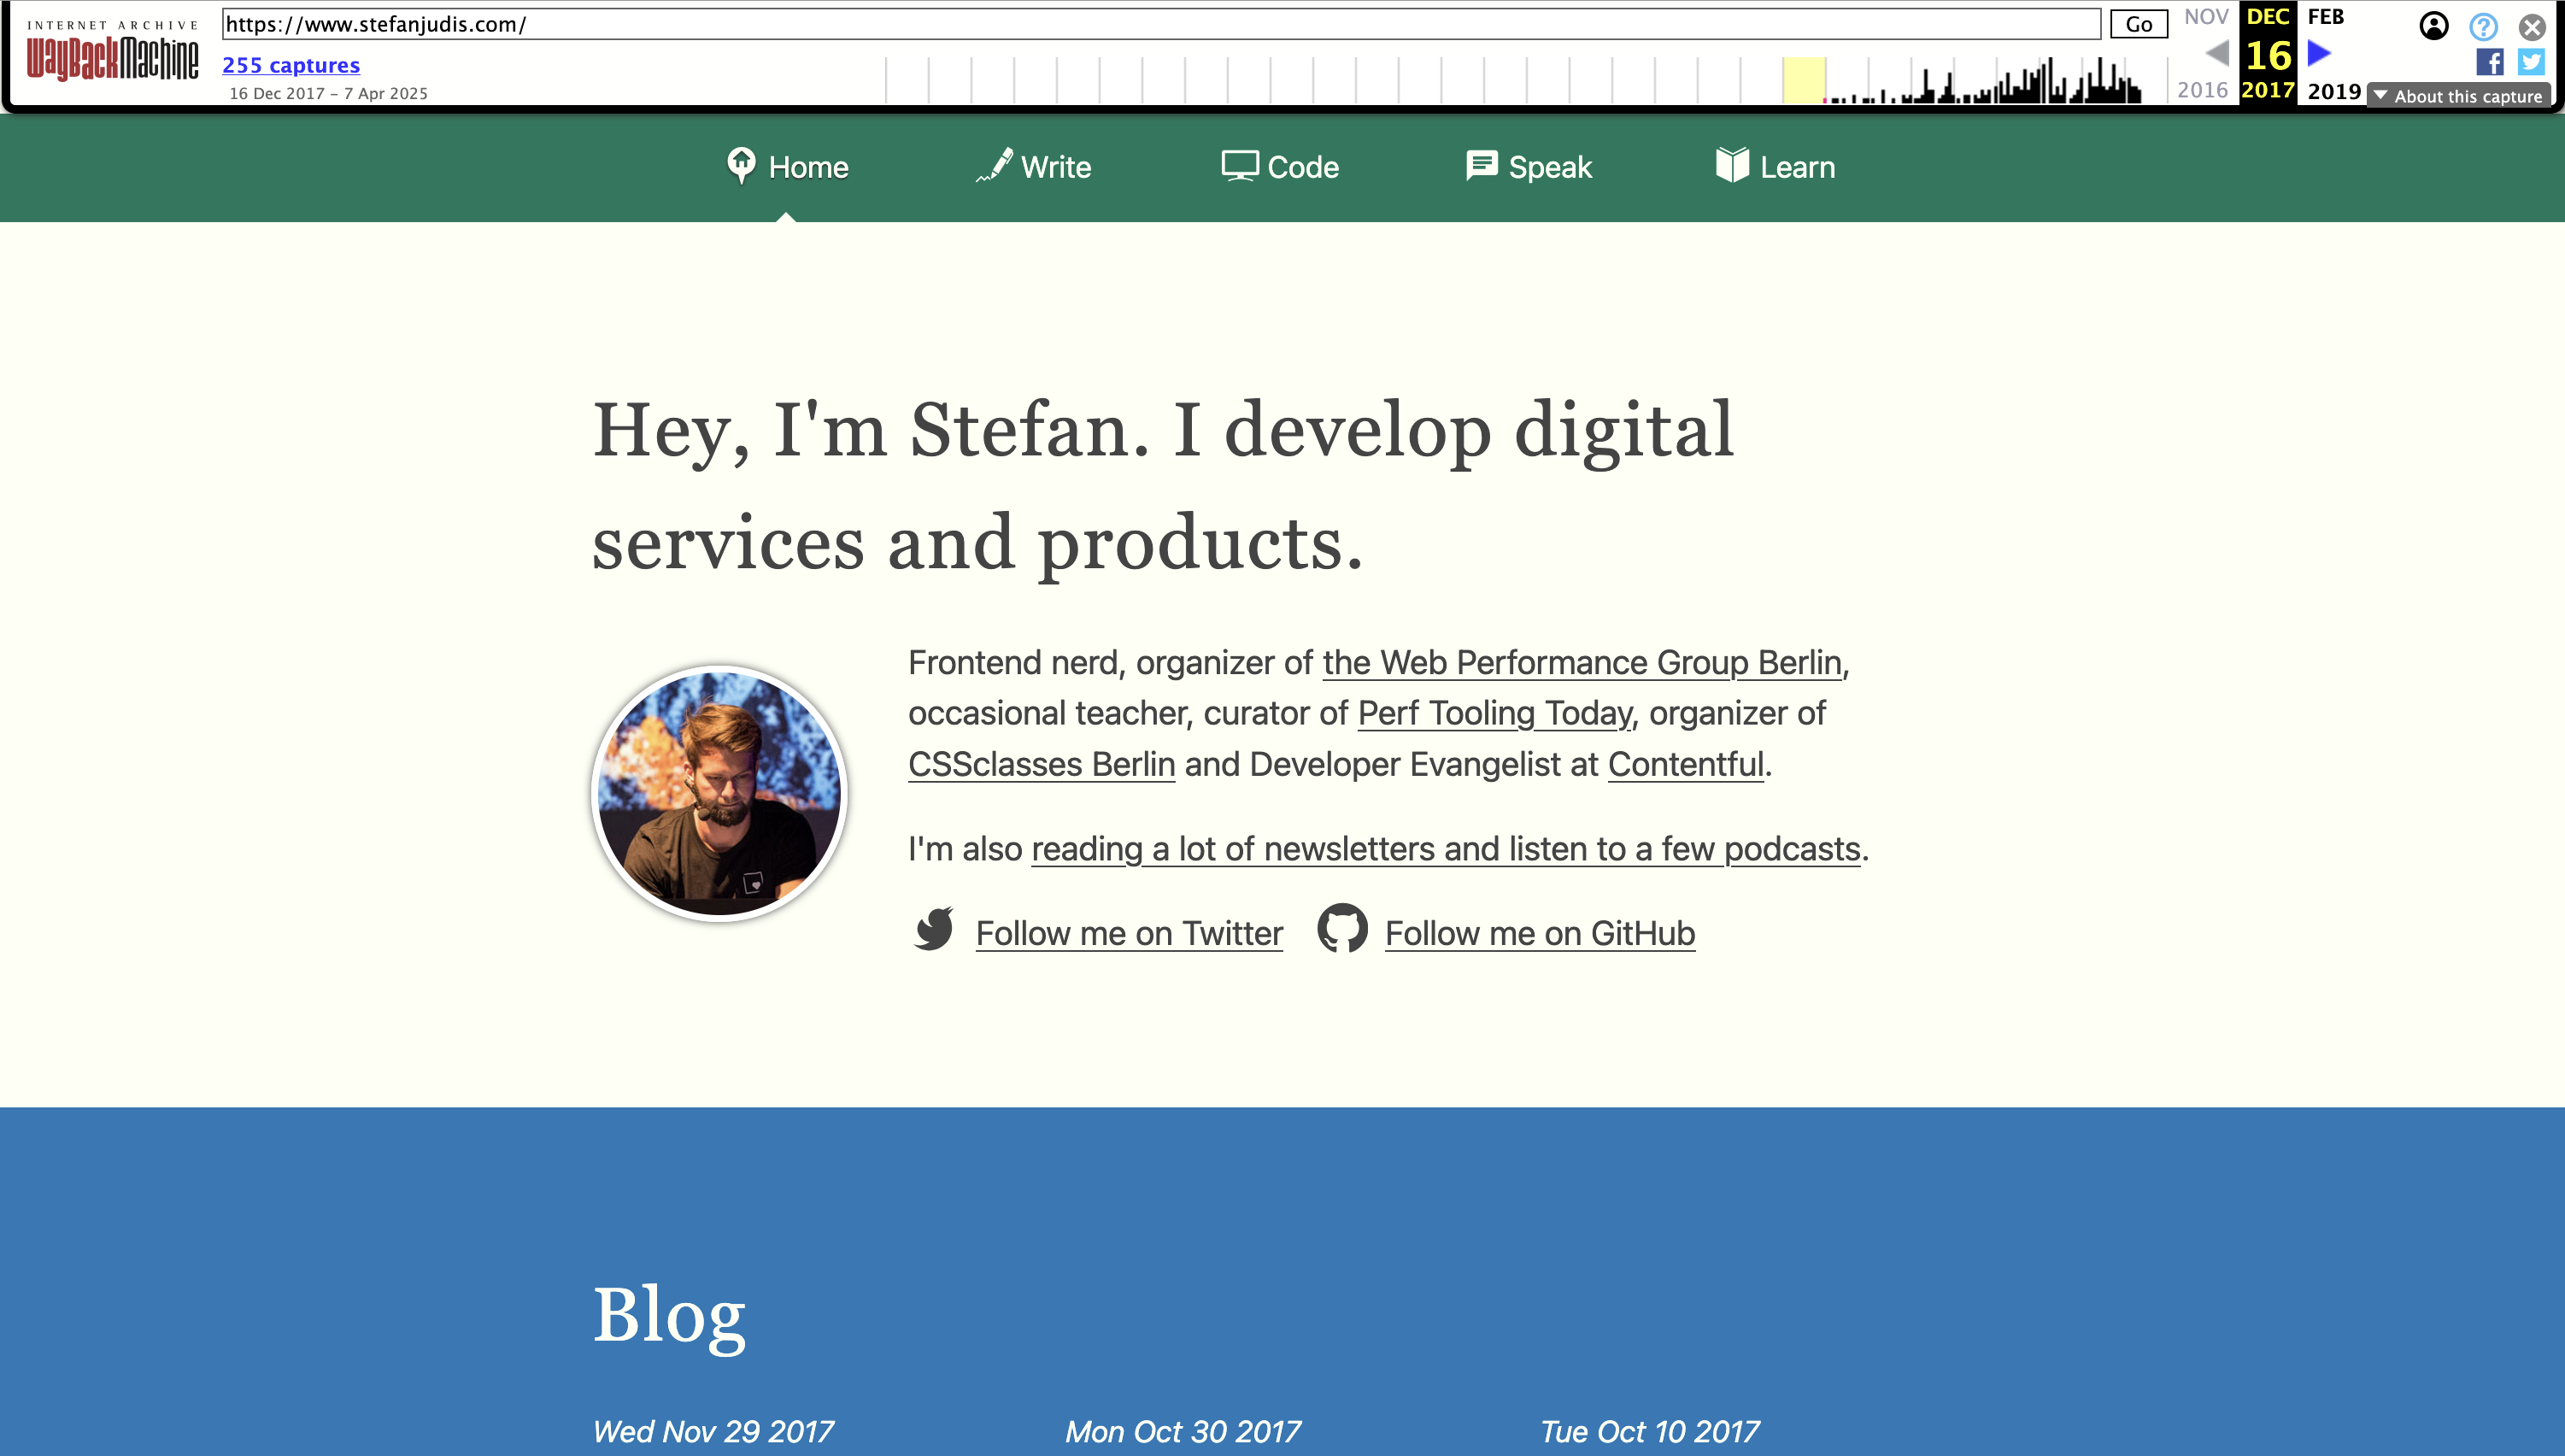Open the Write navigation tab
This screenshot has height=1456, width=2565.
click(x=1034, y=167)
